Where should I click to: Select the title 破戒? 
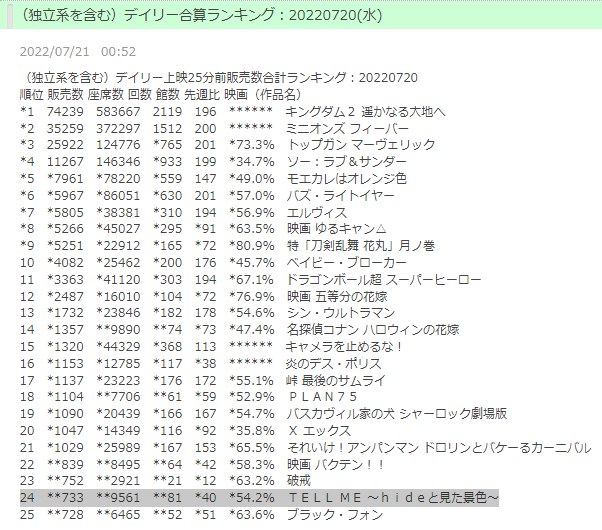coord(299,480)
